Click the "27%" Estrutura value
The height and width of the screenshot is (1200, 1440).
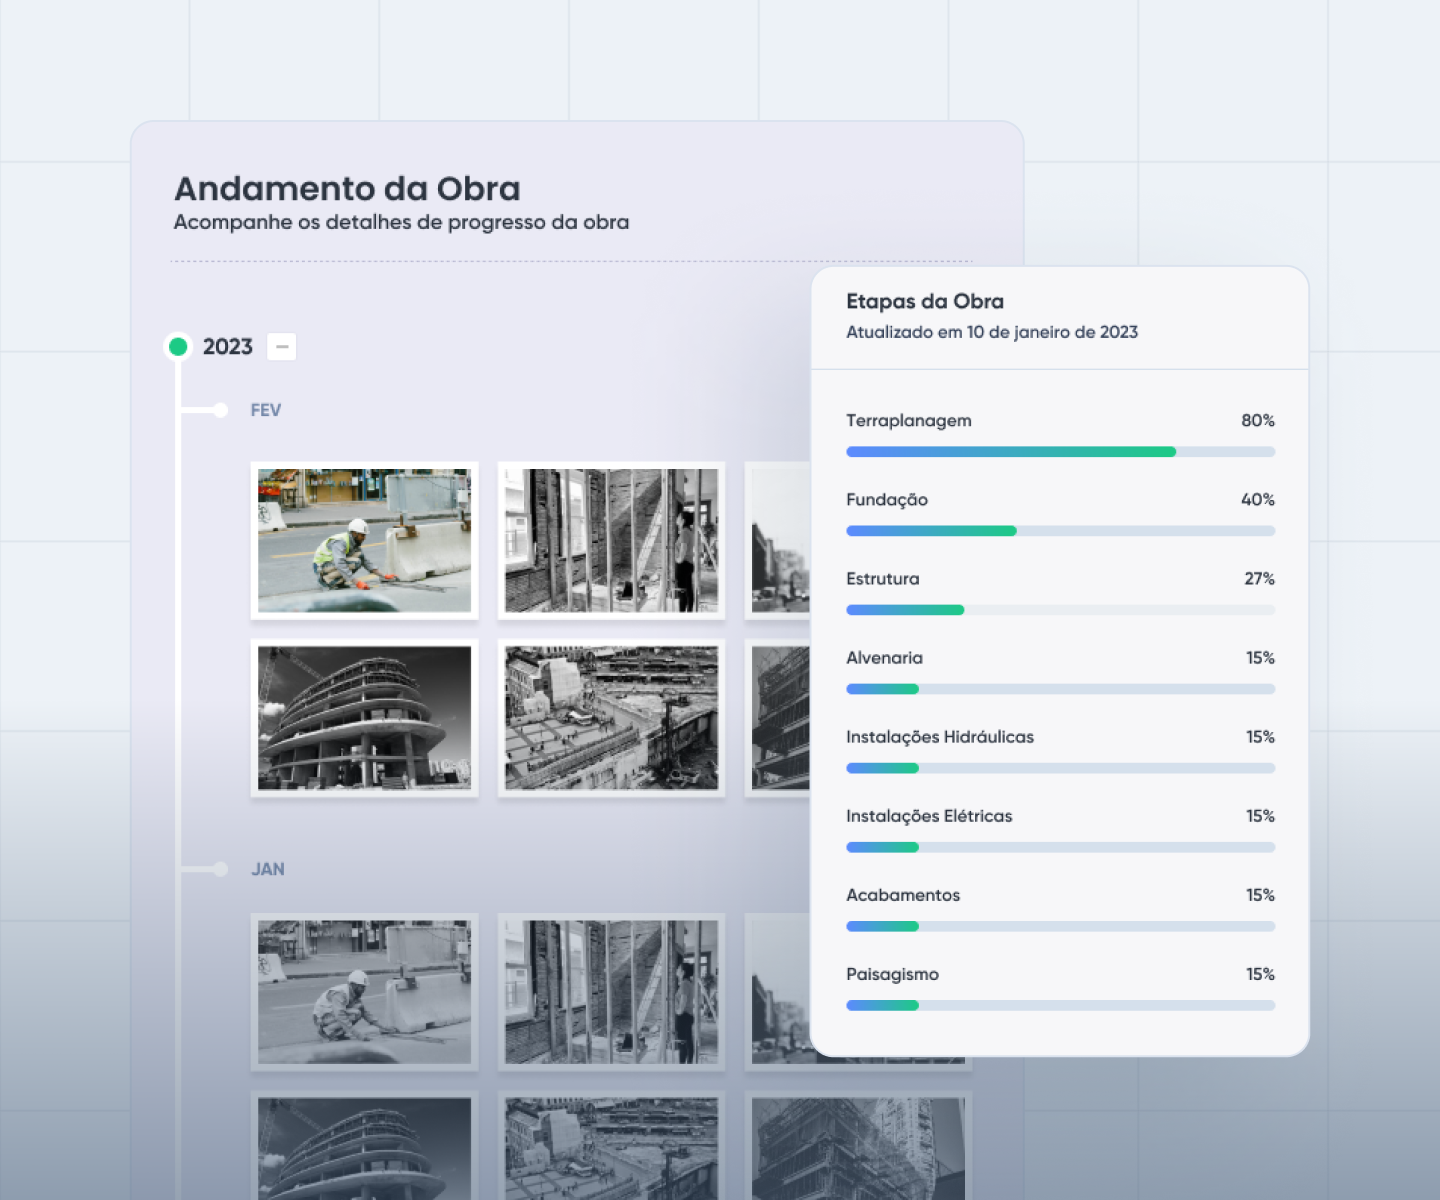tap(1259, 579)
